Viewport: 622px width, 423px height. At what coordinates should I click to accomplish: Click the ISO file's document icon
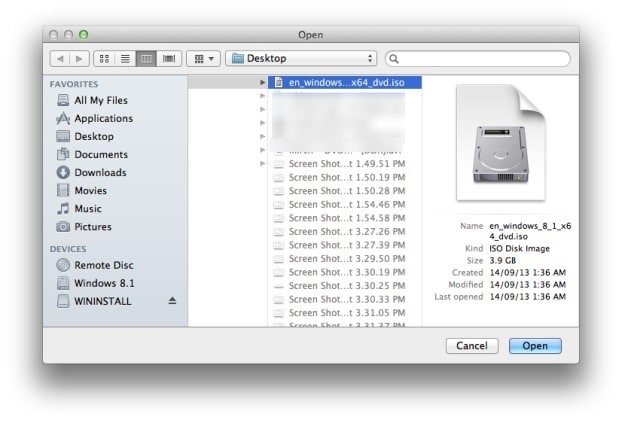coord(279,82)
